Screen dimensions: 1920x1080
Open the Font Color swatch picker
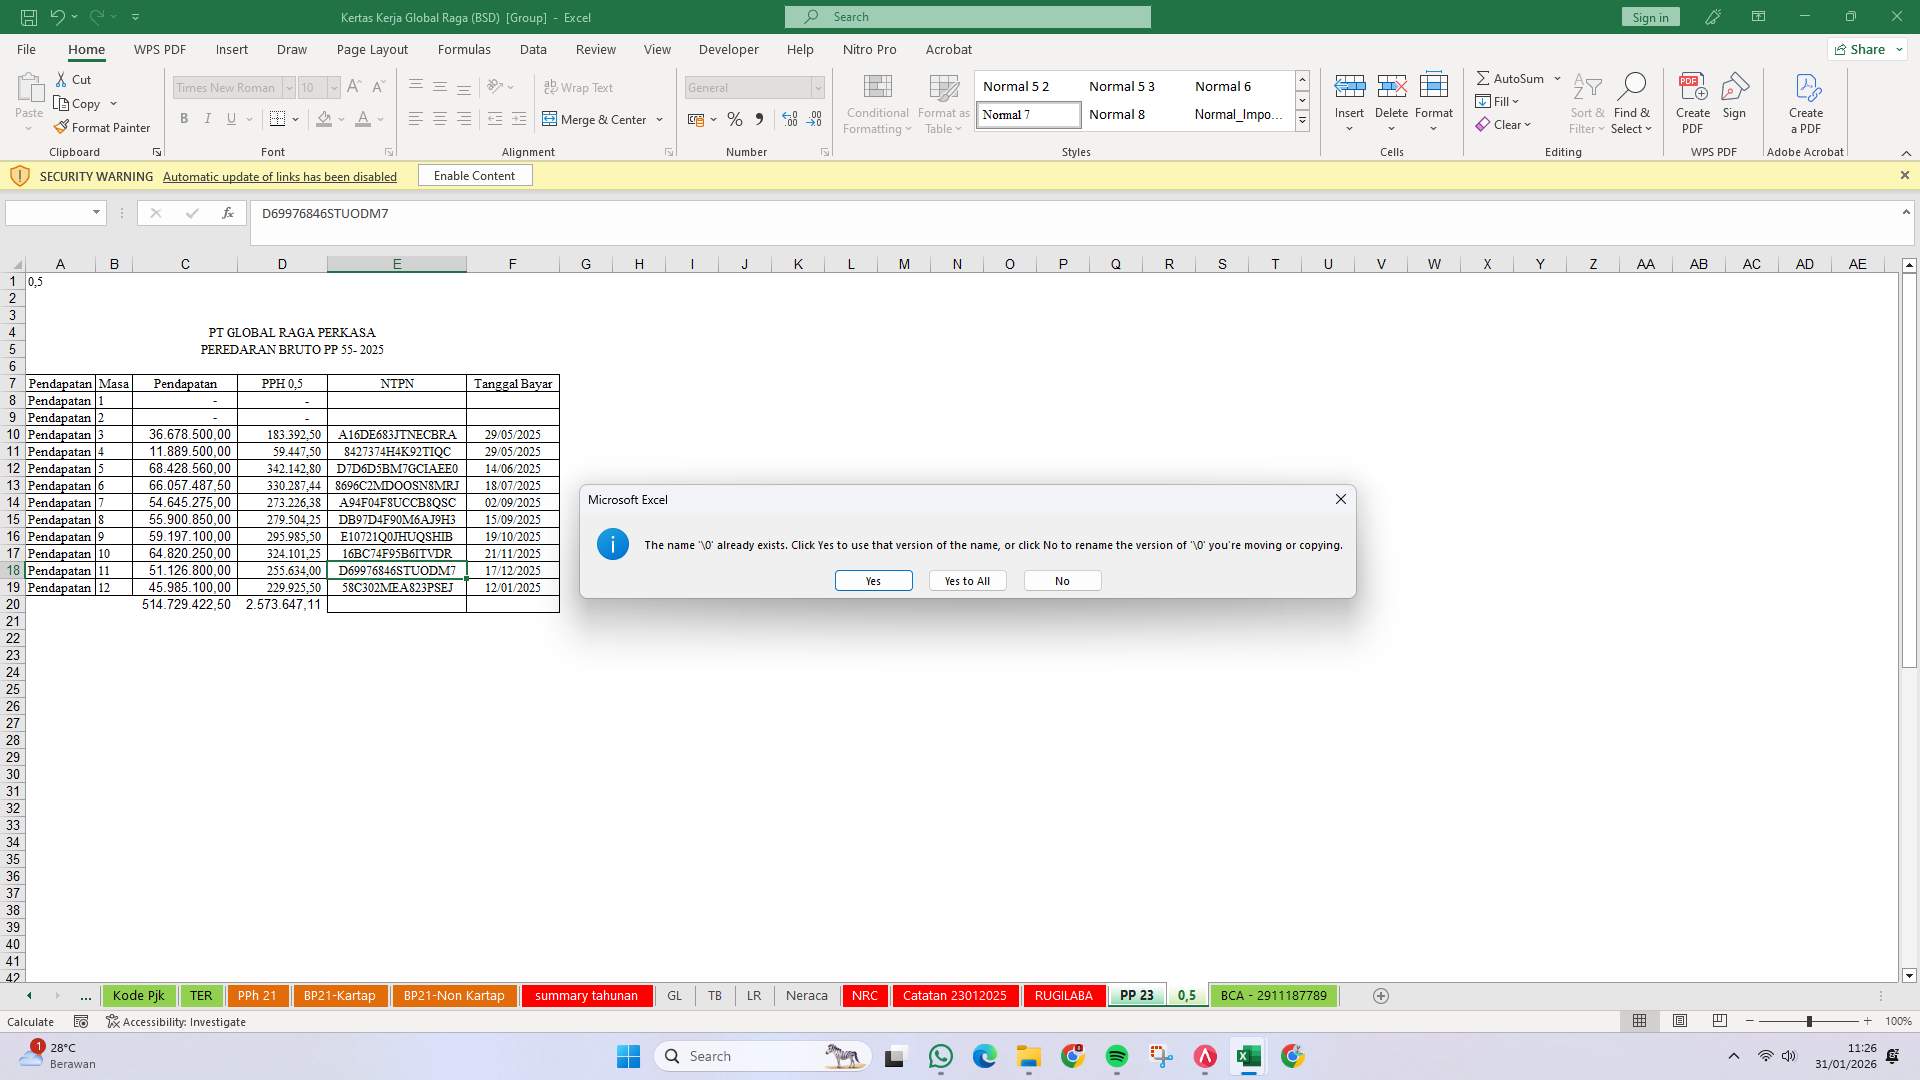[377, 119]
